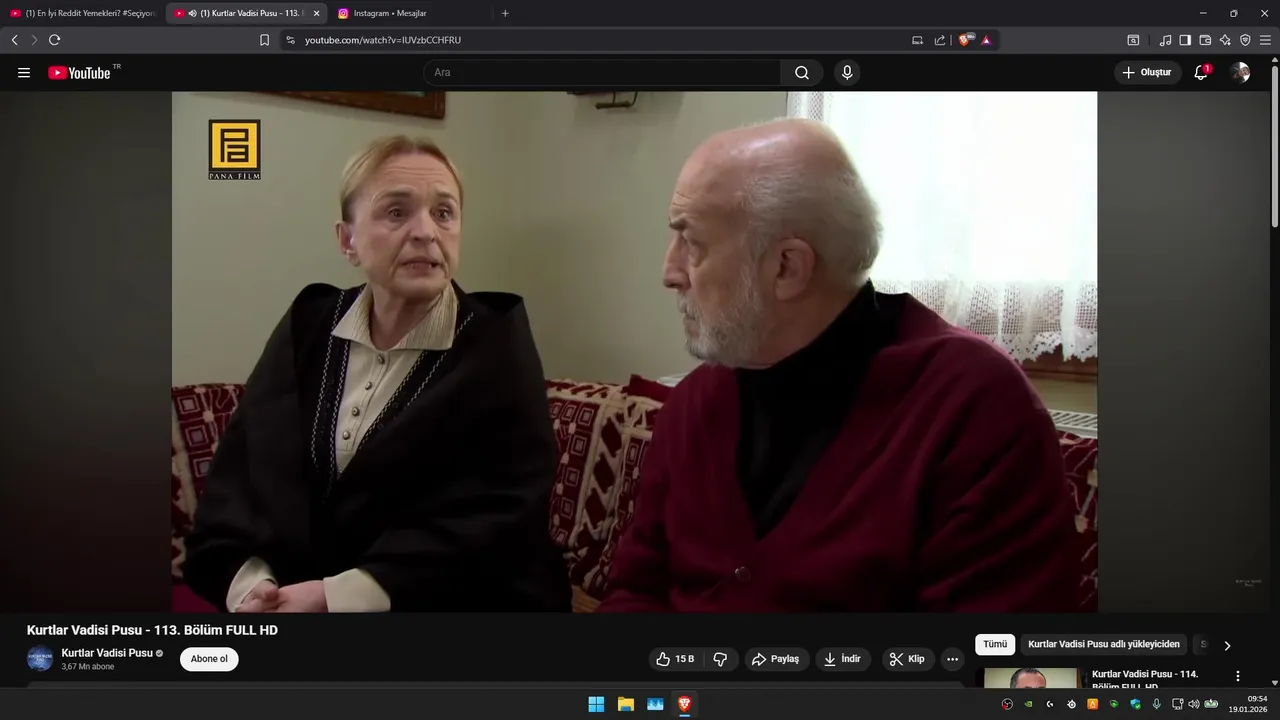Viewport: 1280px width, 720px height.
Task: Click the video player to pause
Action: tap(634, 352)
